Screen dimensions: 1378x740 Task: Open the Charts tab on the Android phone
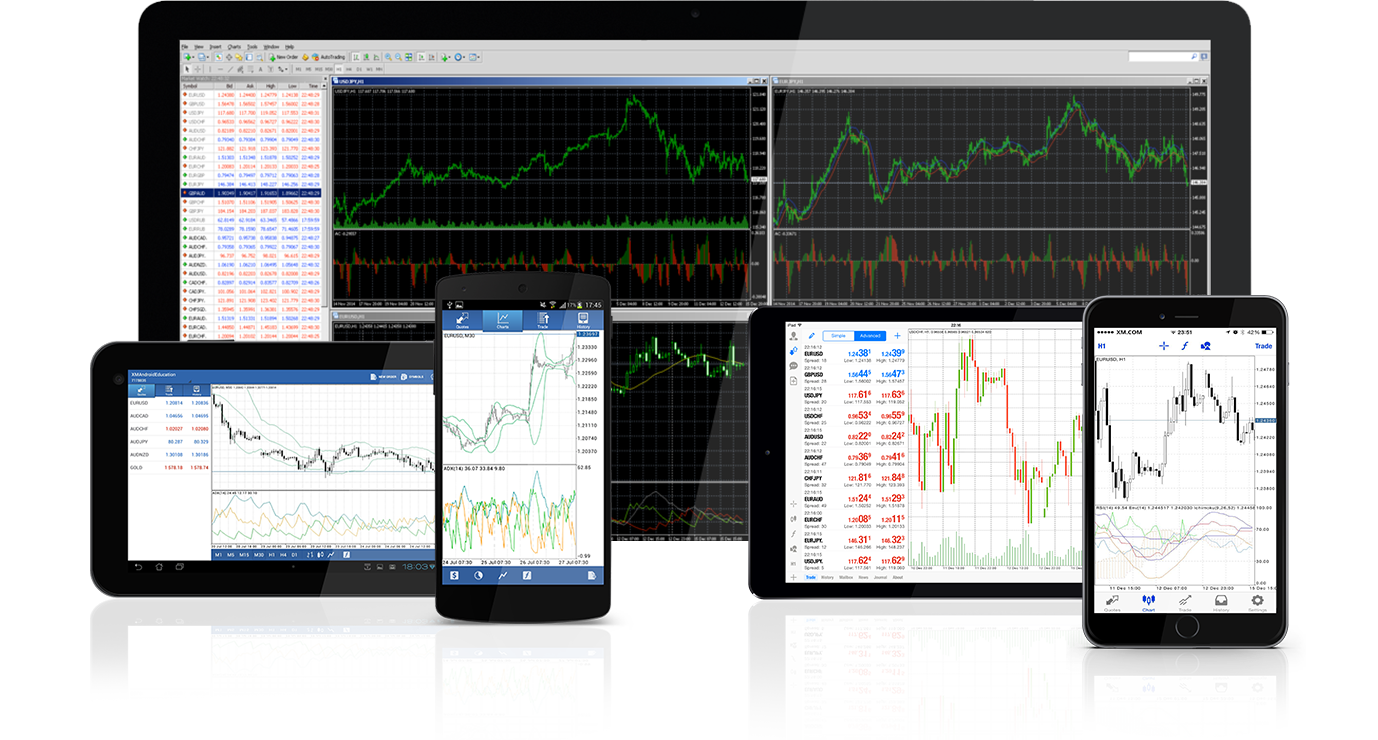(x=503, y=320)
